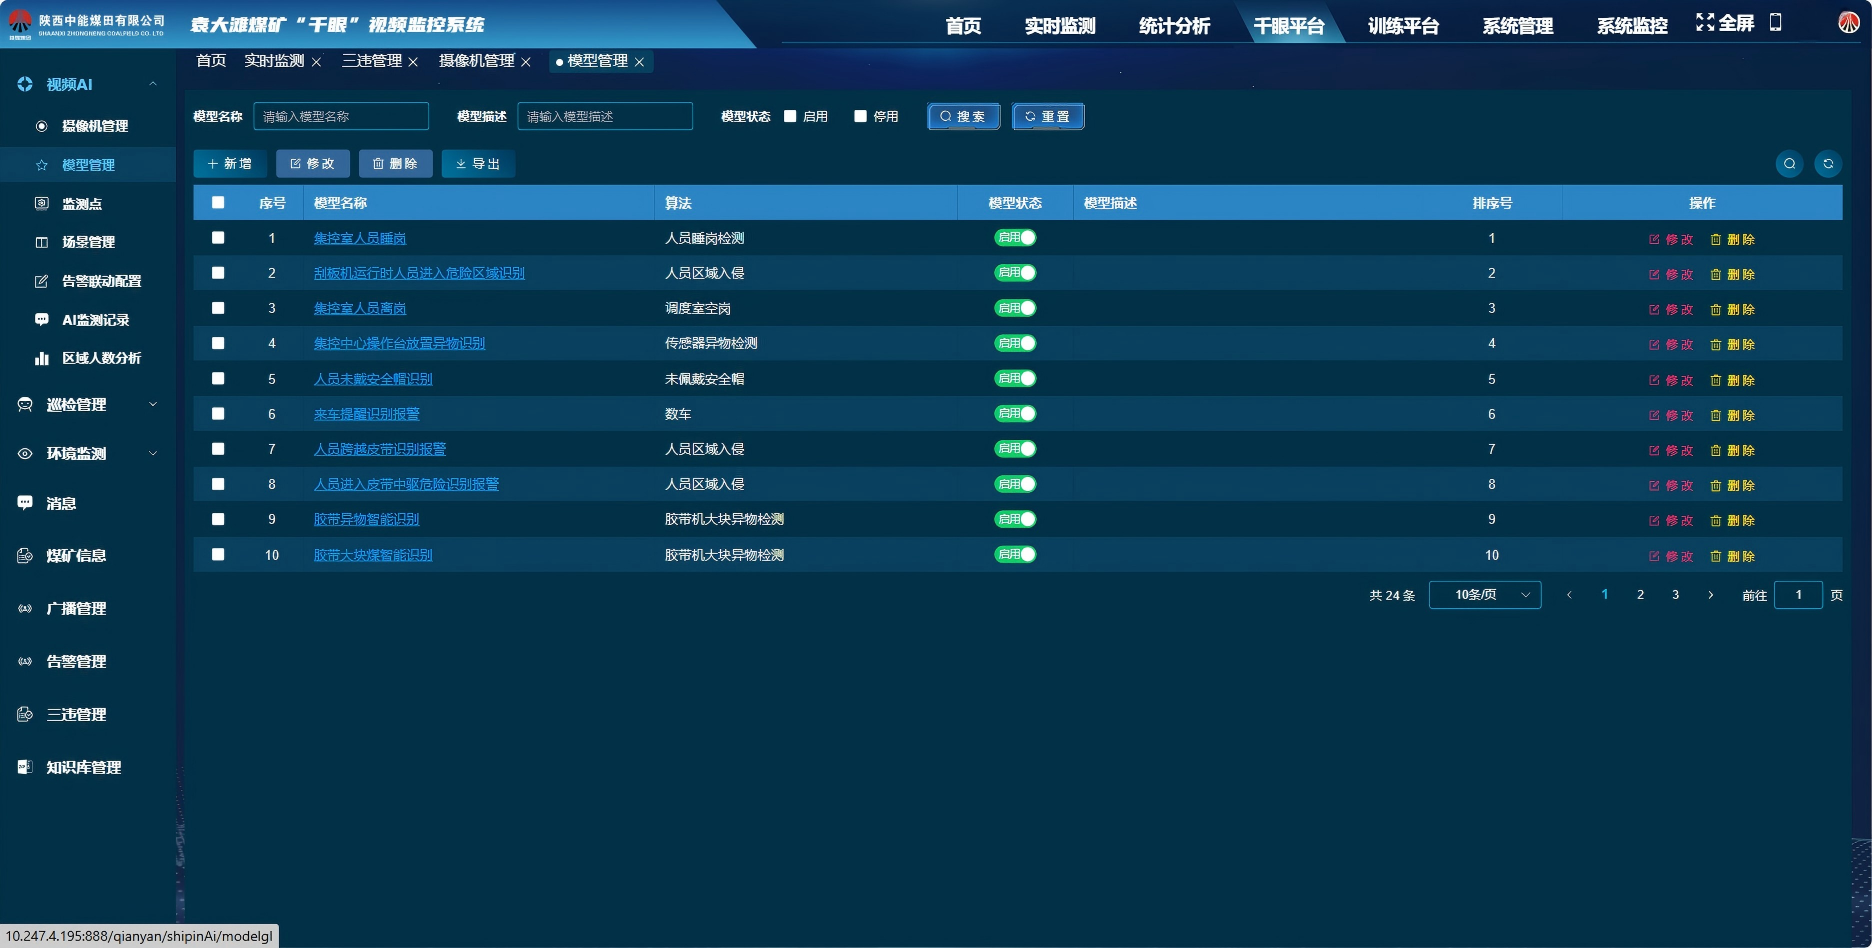This screenshot has width=1872, height=948.
Task: Click 删除 trash icon for row 5
Action: [x=1716, y=381]
